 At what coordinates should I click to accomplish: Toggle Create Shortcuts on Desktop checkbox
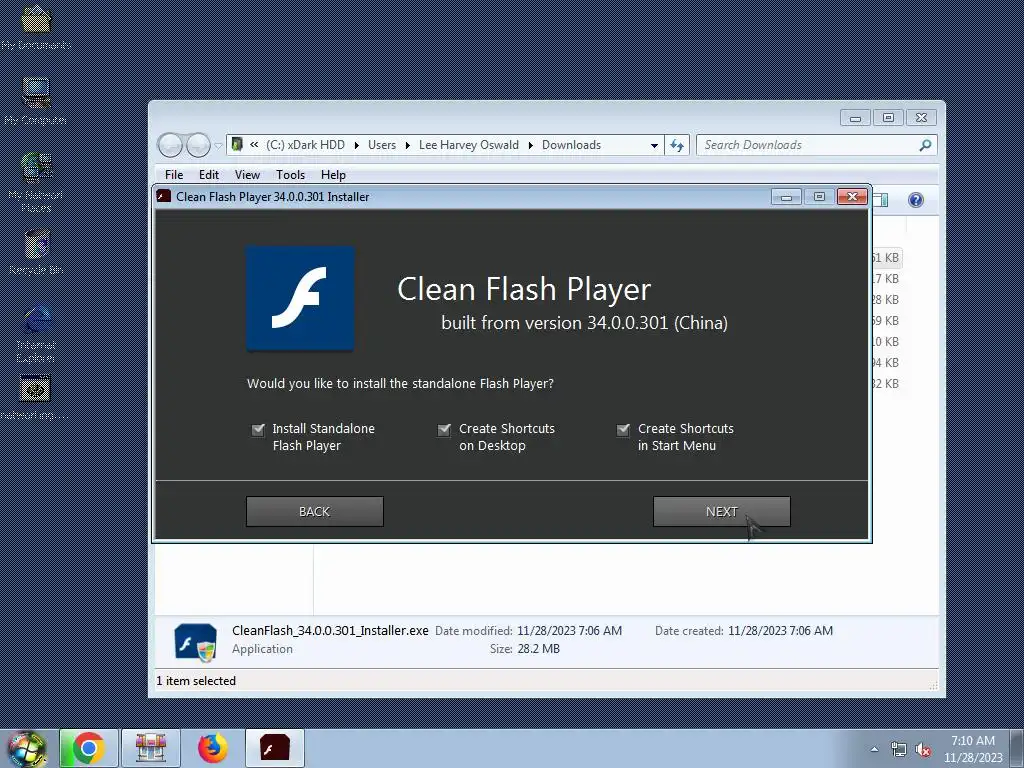coord(444,429)
